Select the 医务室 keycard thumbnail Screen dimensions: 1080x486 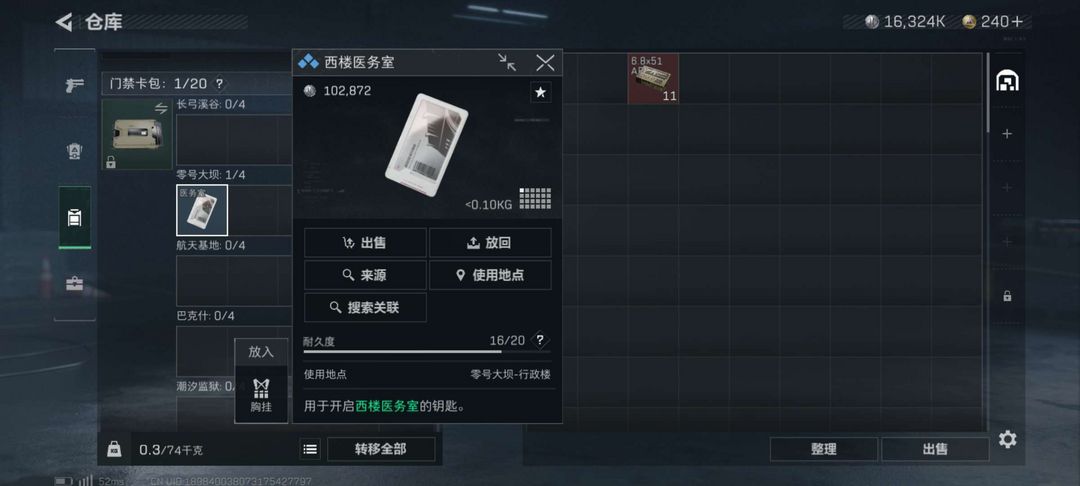pyautogui.click(x=202, y=210)
